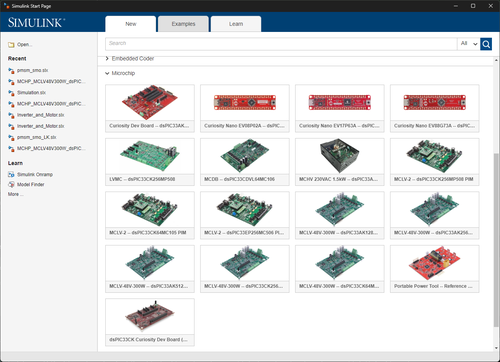Screen dimensions: 500x362
Task: Pick the MCHV 230VAC 1.5kW template
Action: [x=340, y=162]
